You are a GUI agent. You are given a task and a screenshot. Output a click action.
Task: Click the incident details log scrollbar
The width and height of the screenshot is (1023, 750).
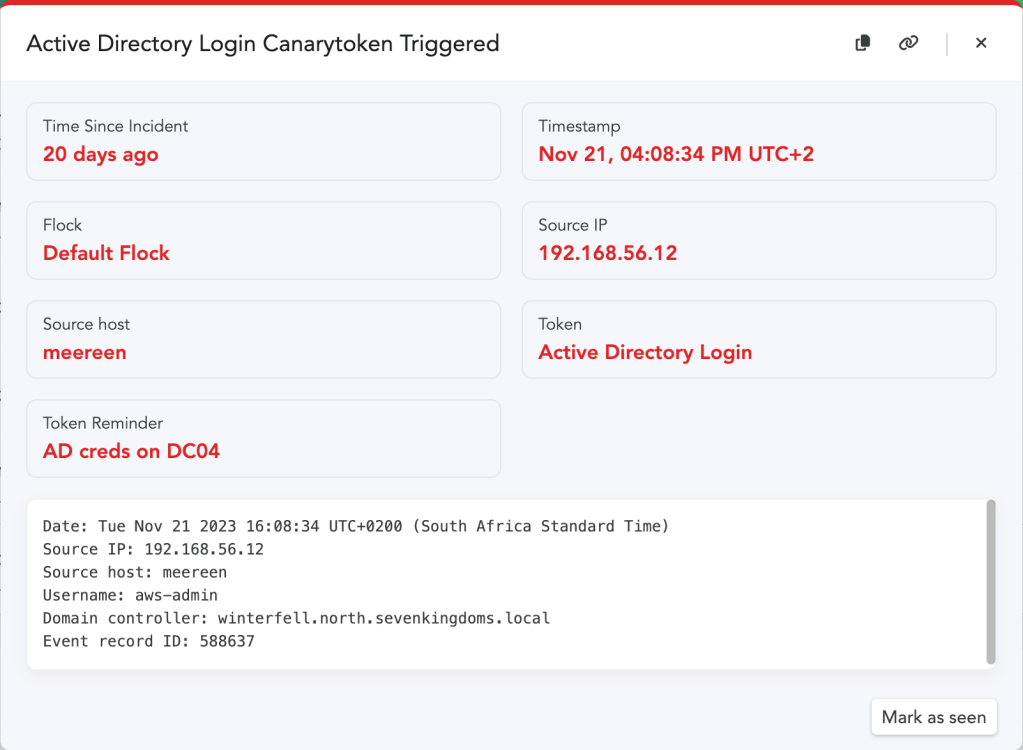[x=991, y=582]
